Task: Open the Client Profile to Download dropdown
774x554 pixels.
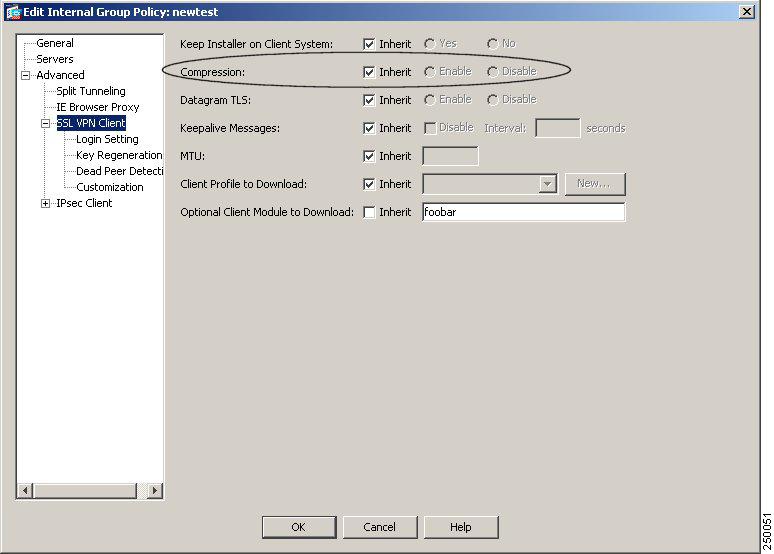Action: (547, 184)
